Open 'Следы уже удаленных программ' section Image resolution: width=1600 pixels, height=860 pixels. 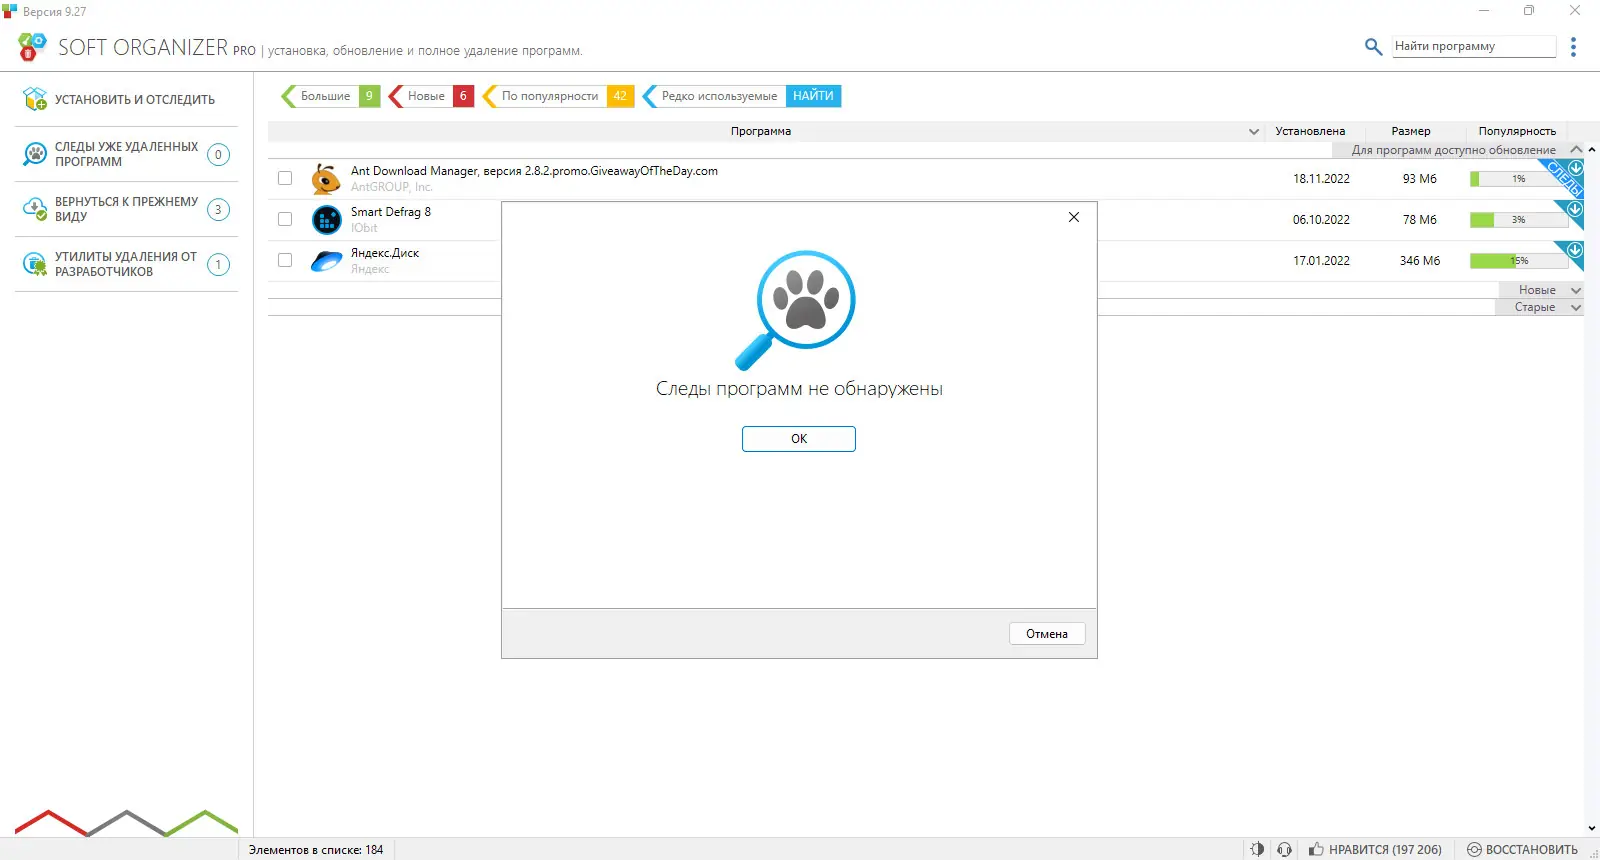126,154
